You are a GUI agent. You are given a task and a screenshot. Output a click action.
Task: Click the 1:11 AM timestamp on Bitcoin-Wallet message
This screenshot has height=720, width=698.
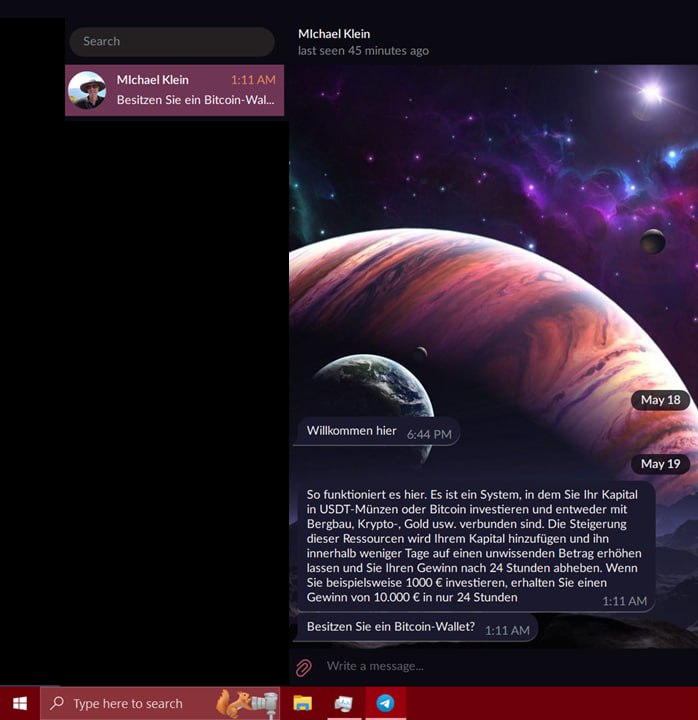pos(507,630)
